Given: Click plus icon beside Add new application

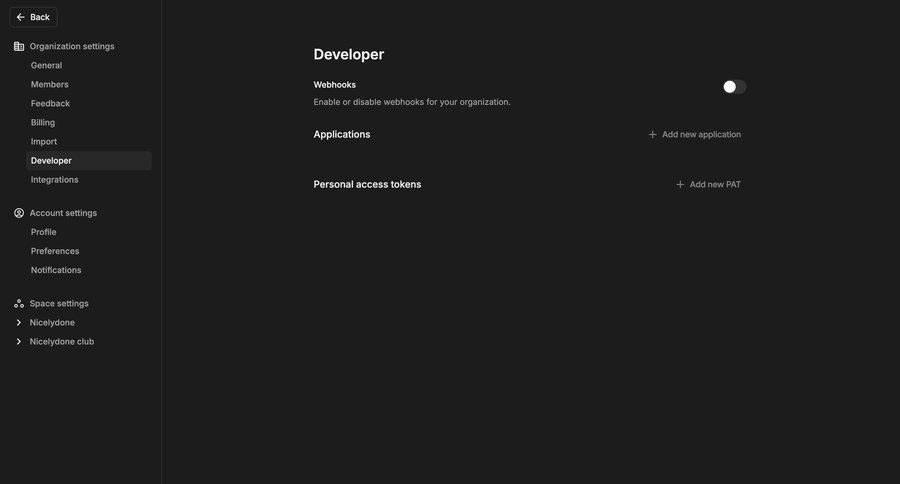Looking at the screenshot, I should pyautogui.click(x=653, y=134).
